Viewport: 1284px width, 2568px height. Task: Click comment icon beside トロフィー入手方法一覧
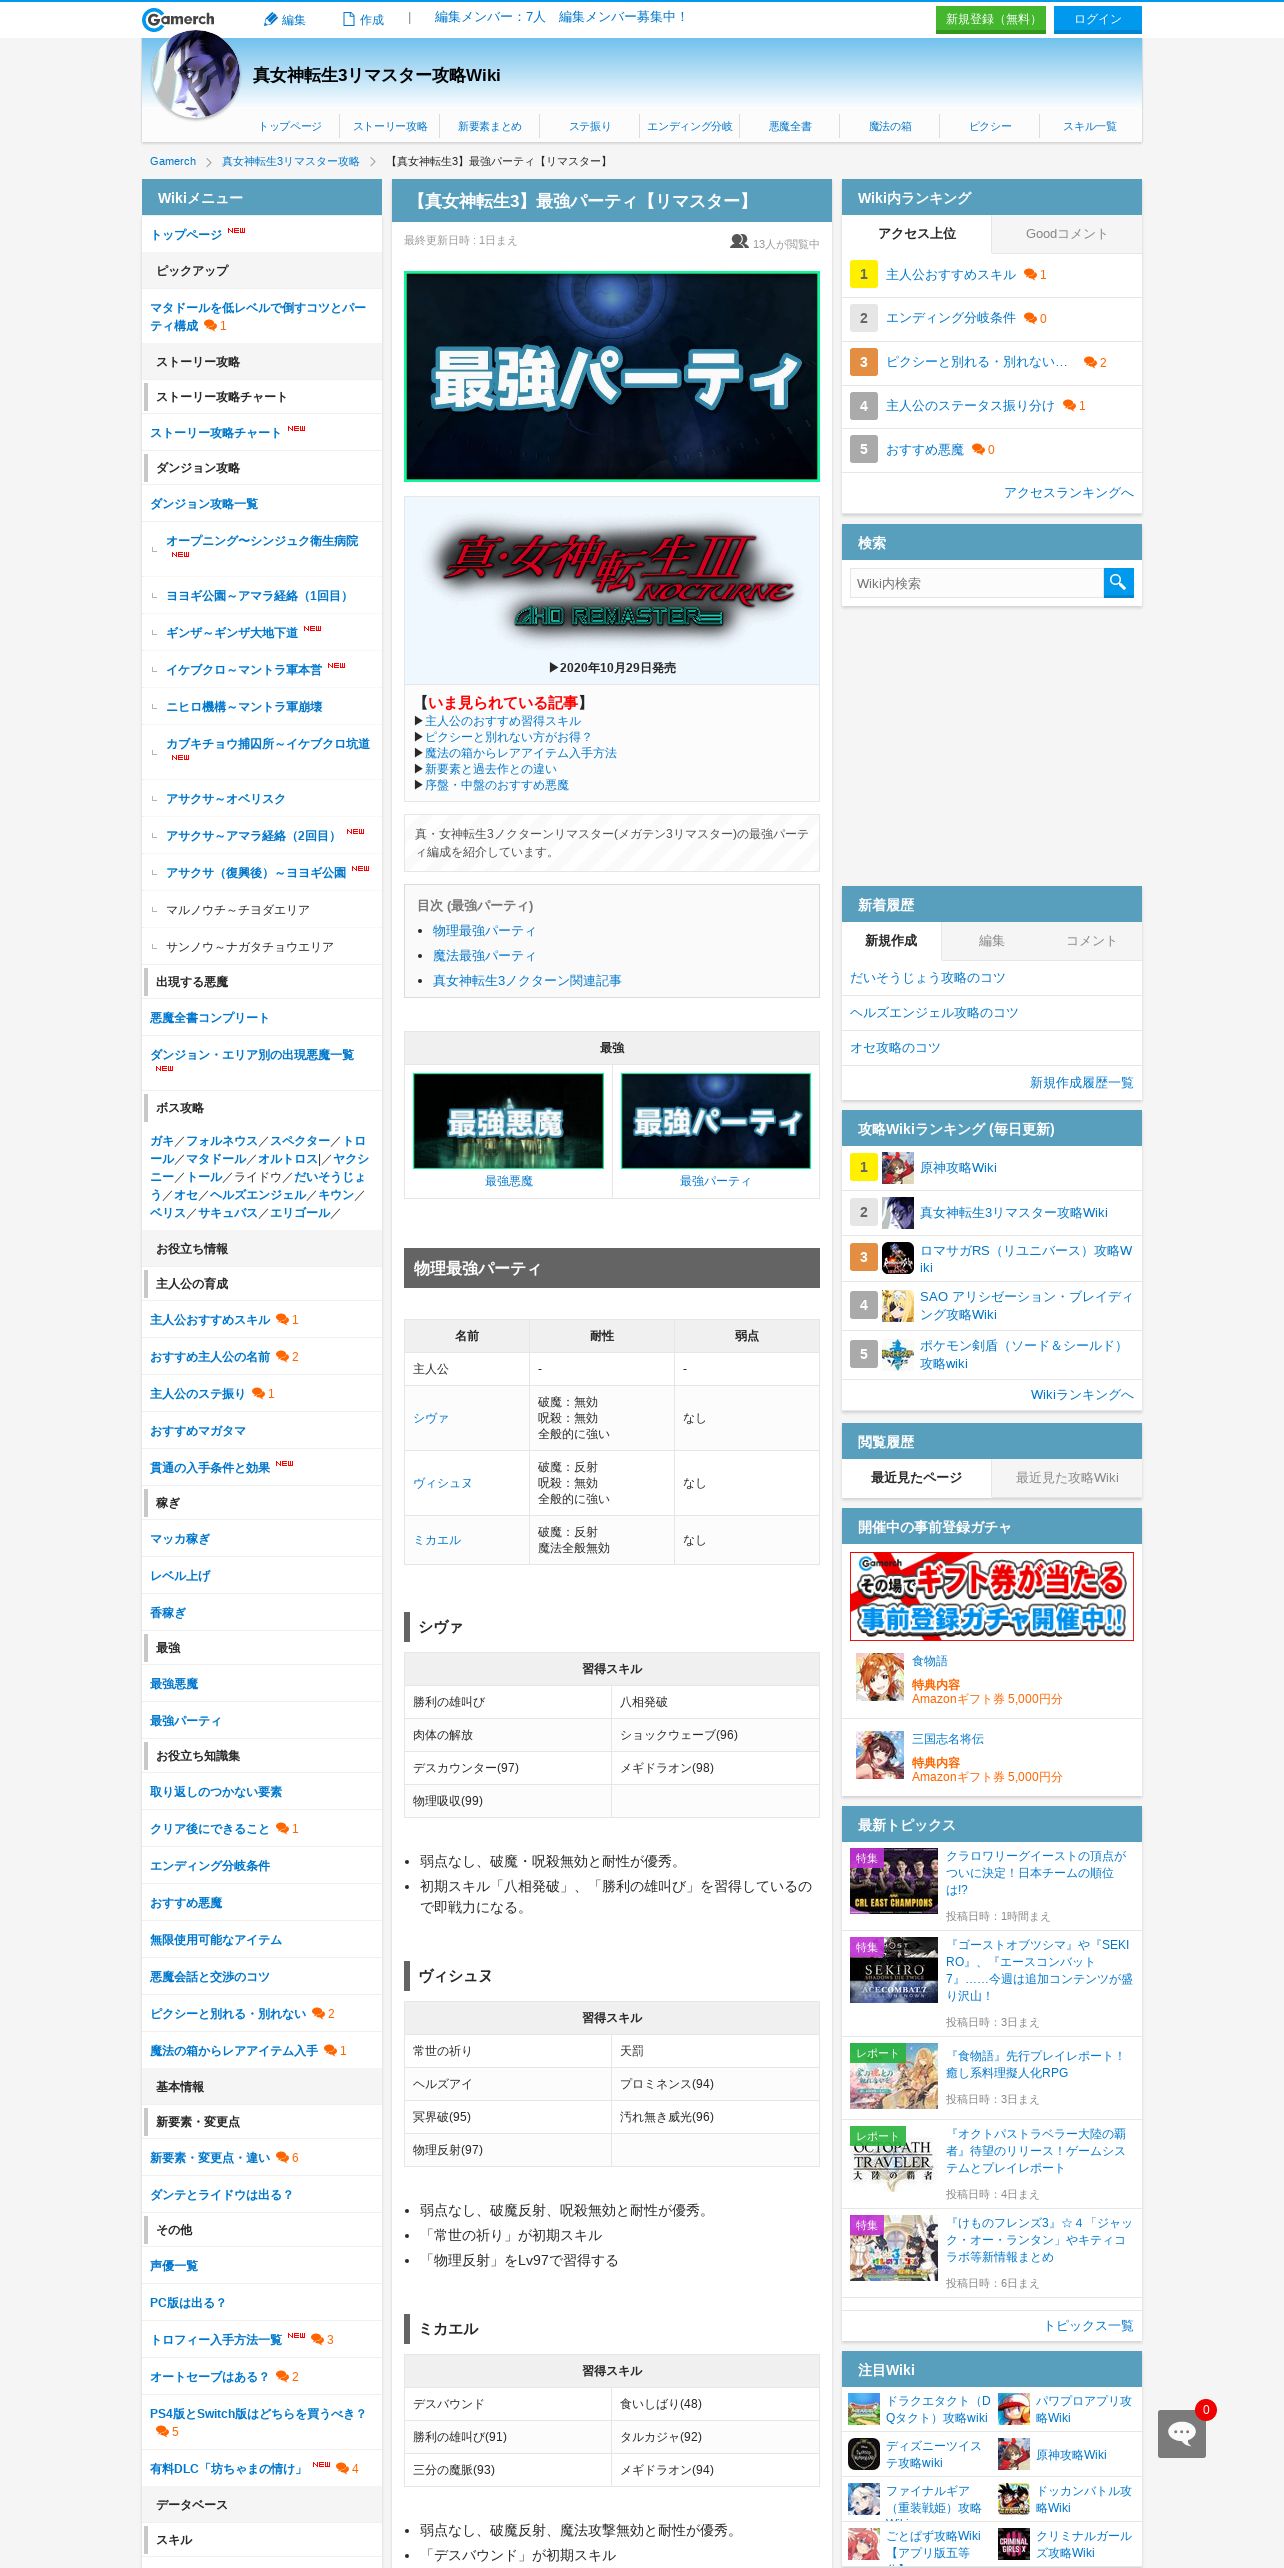coord(317,2339)
